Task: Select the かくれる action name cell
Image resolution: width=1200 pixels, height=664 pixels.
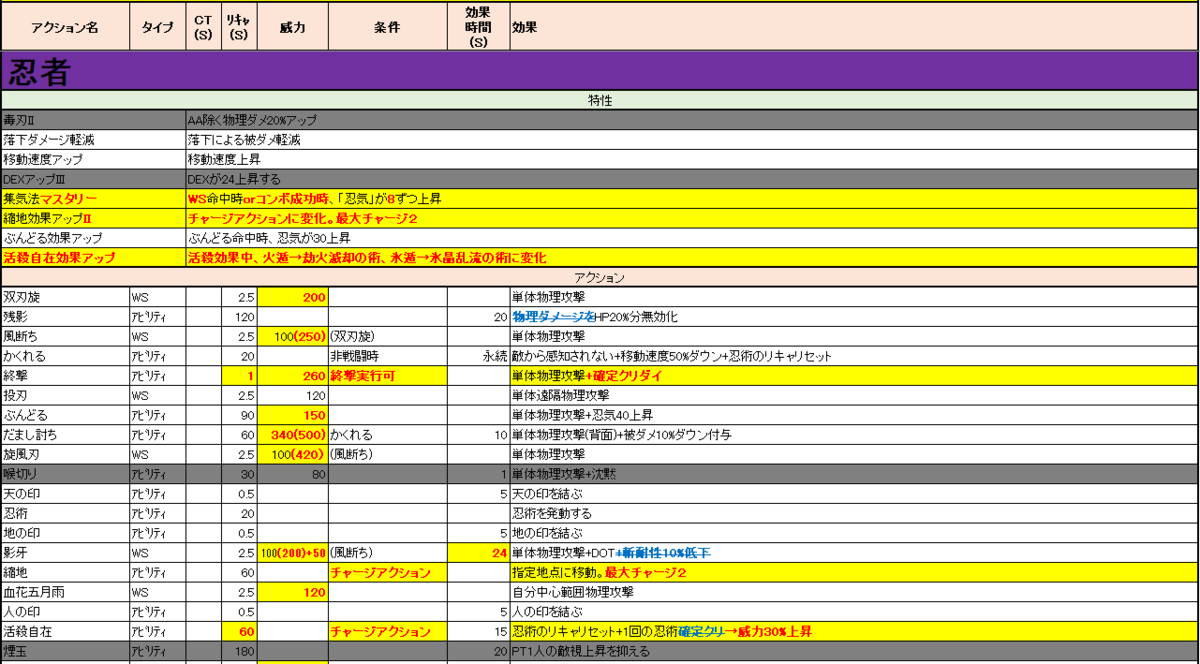Action: (65, 356)
